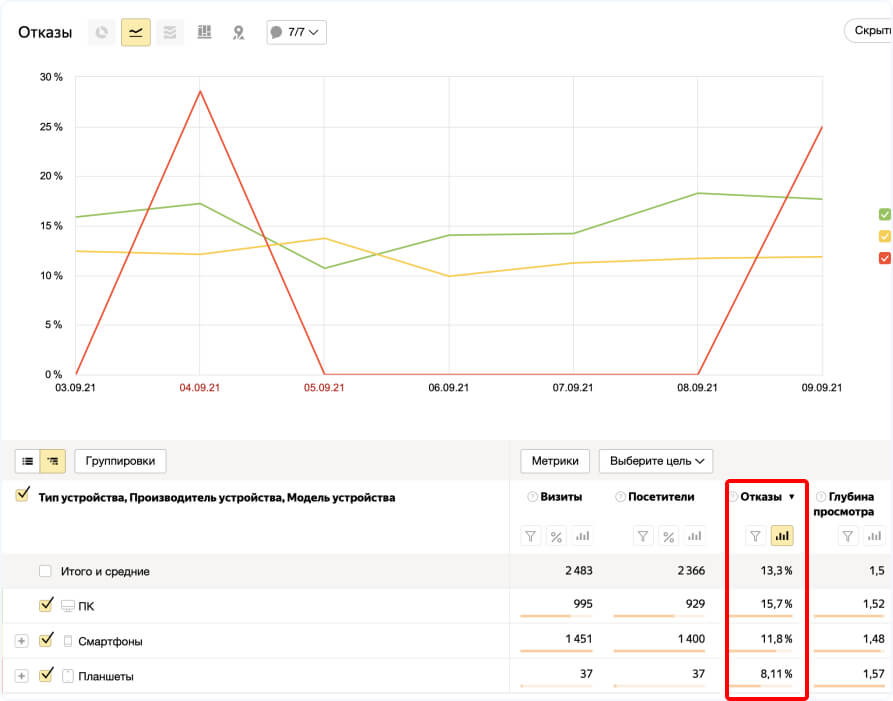Open the Выберите цель dropdown
The height and width of the screenshot is (701, 893).
tap(656, 461)
